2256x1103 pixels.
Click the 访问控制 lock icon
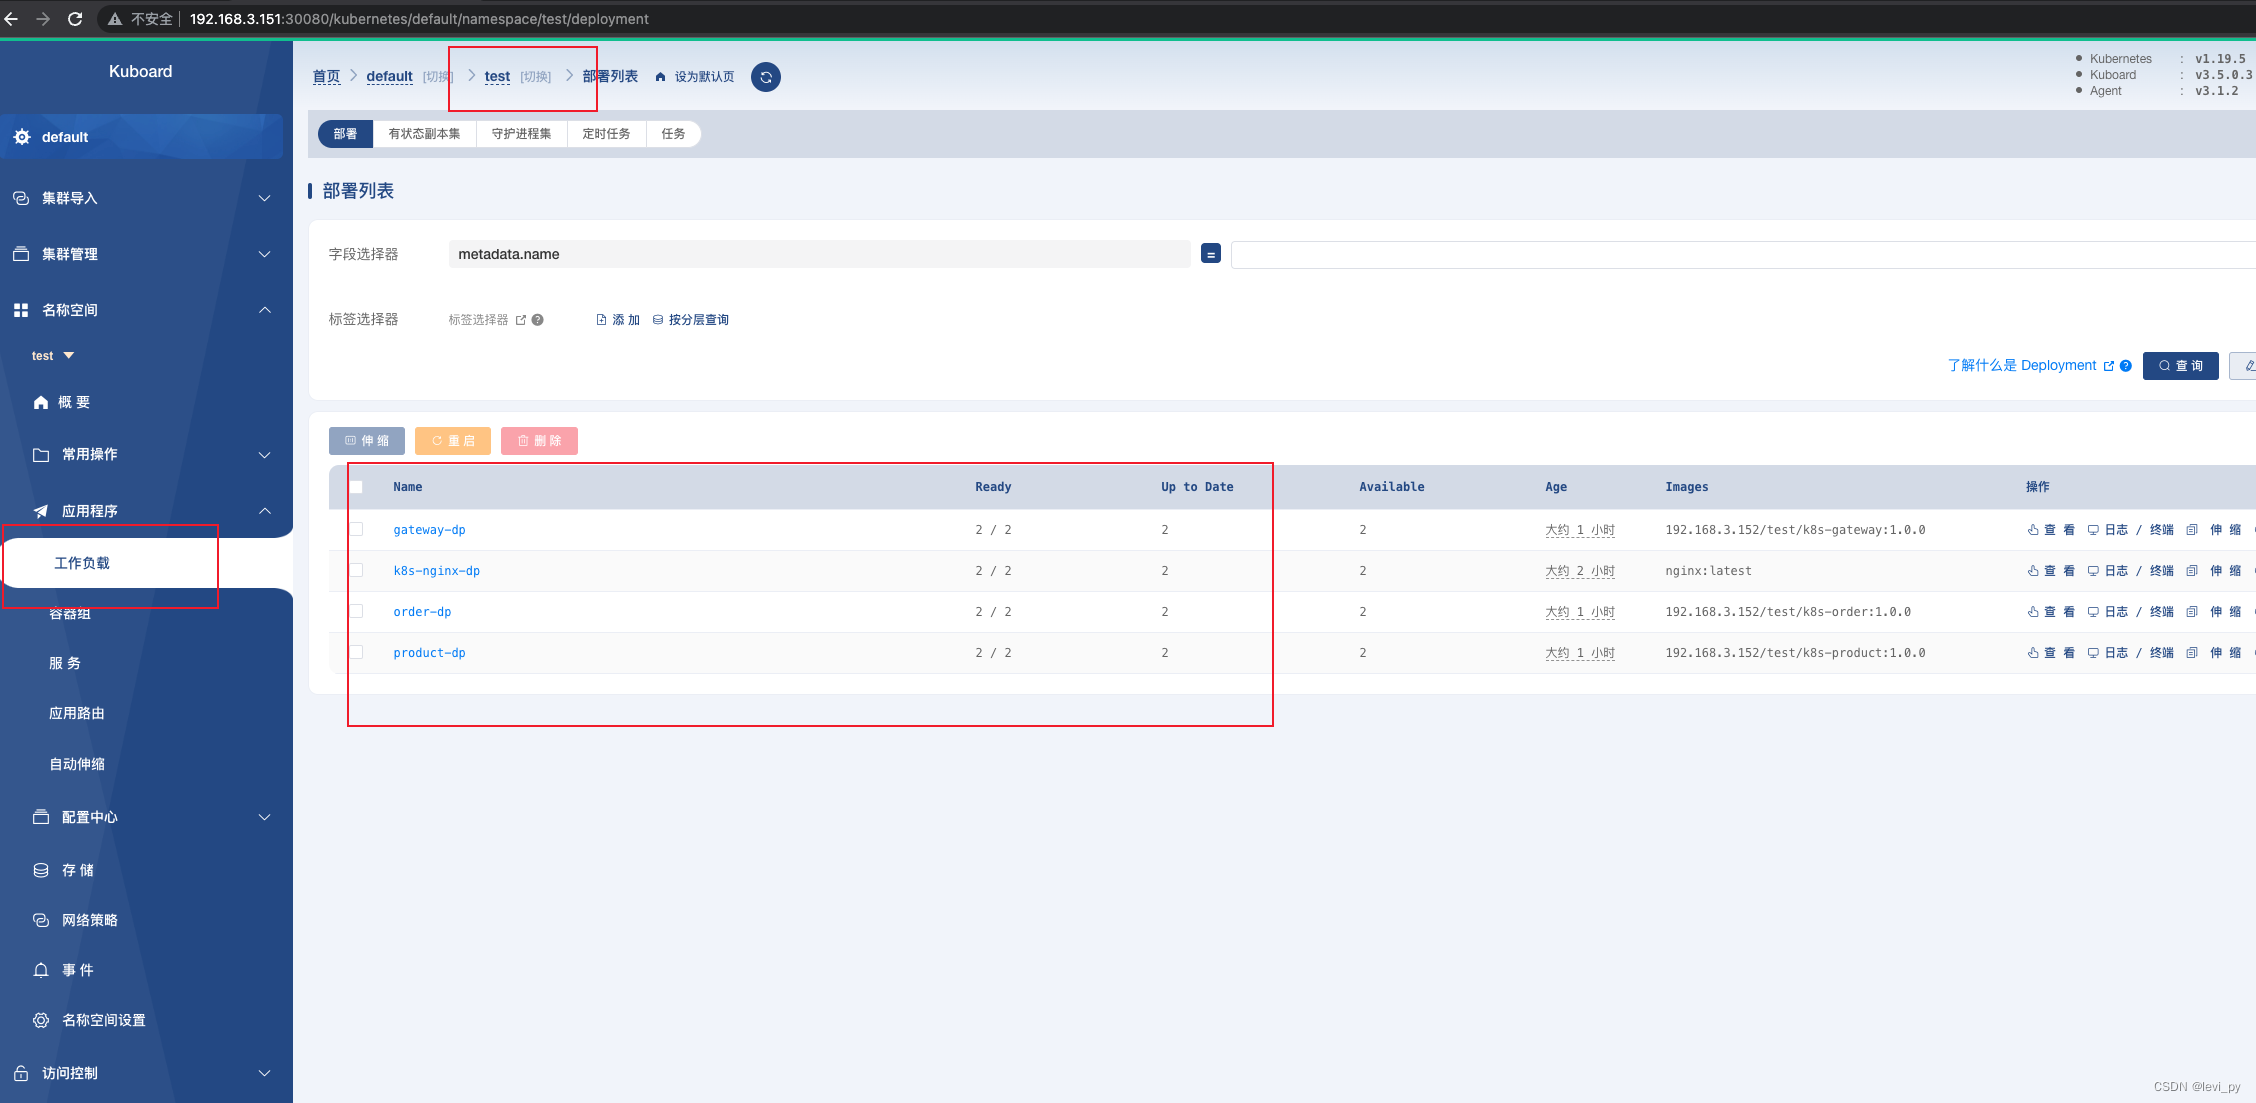click(x=21, y=1073)
